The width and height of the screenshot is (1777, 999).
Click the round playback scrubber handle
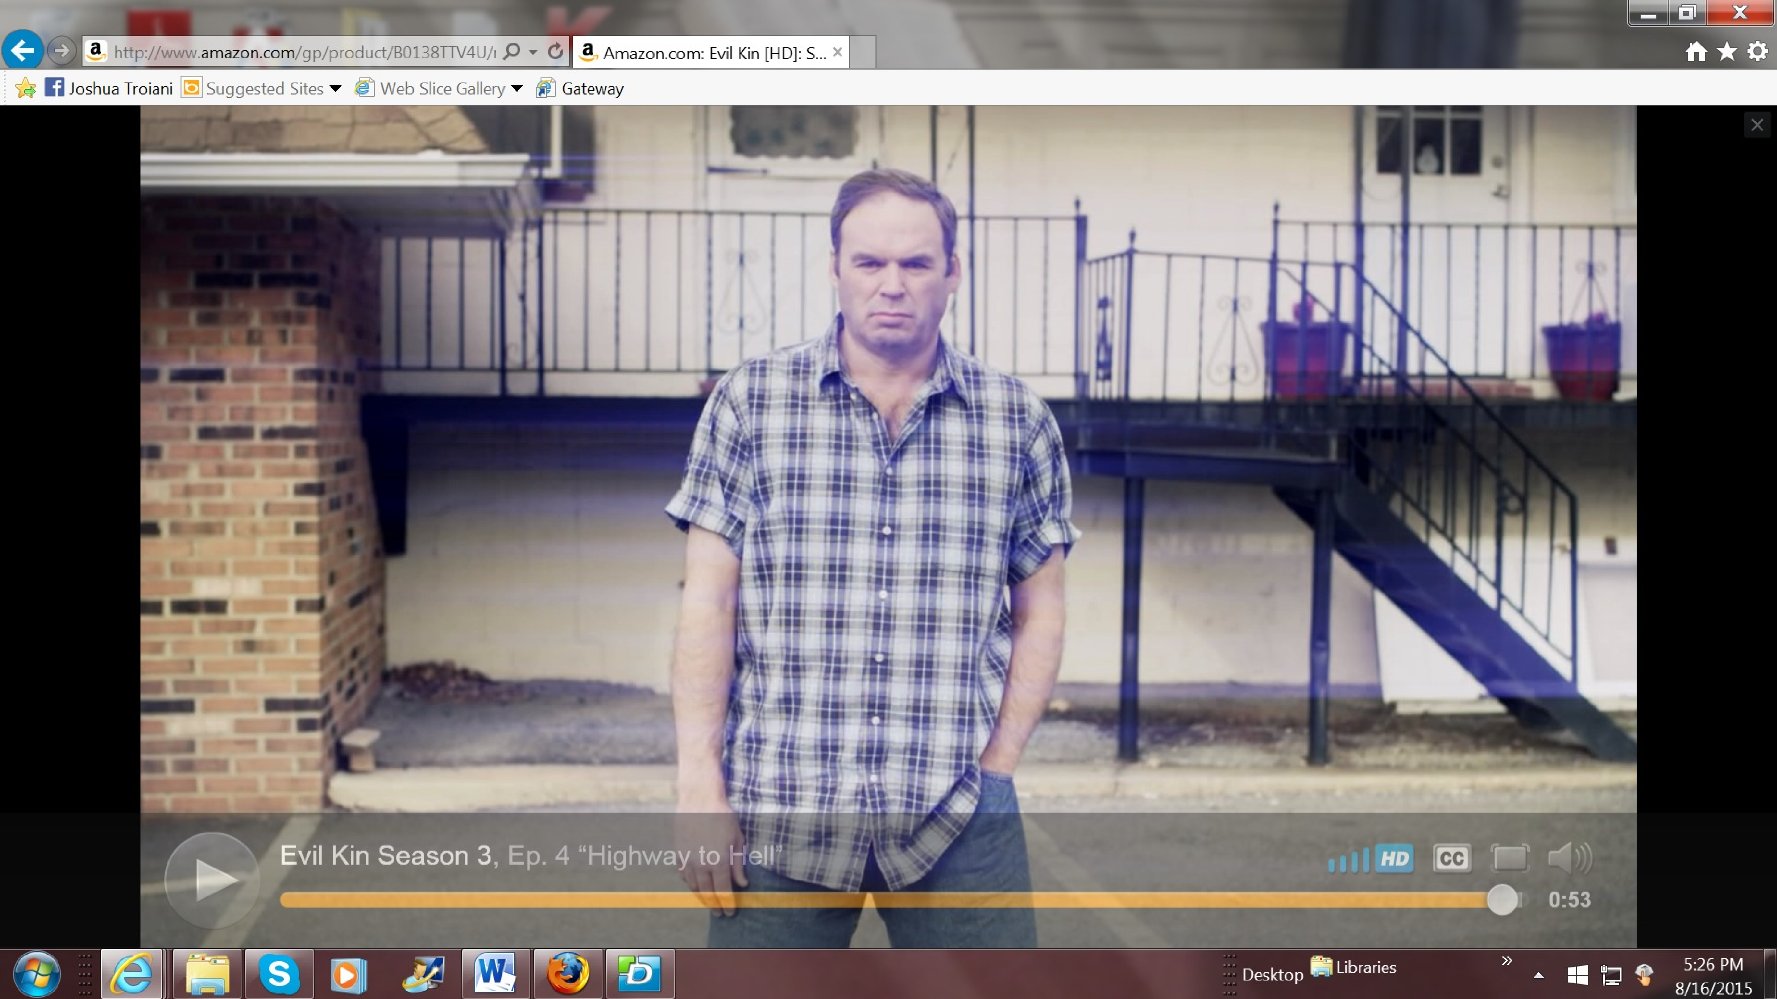click(1502, 900)
